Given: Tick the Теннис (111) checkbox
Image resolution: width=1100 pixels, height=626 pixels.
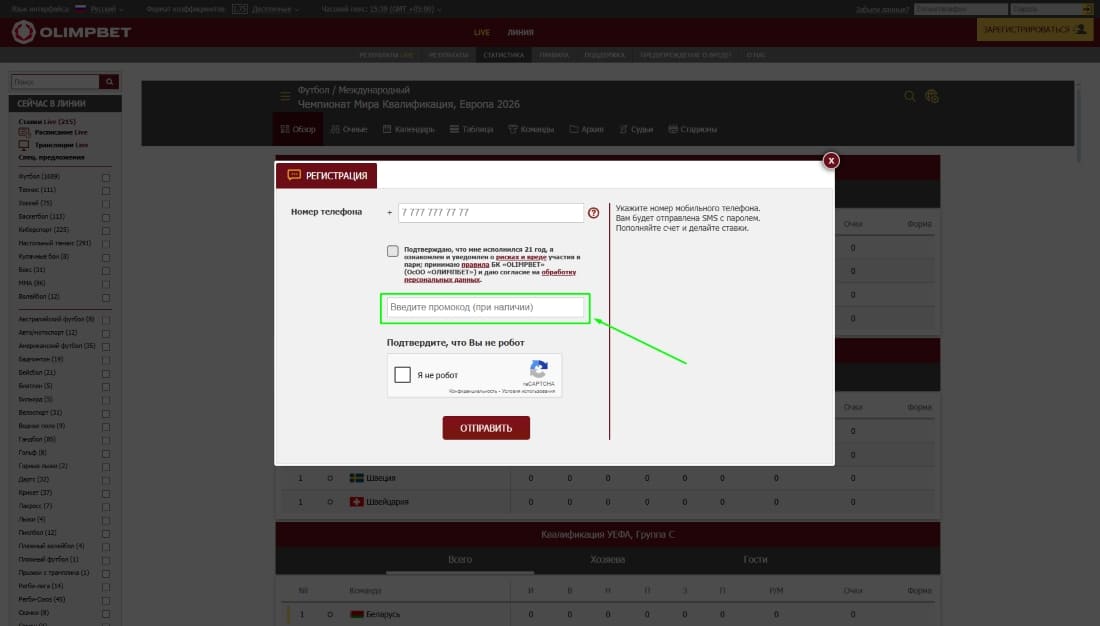Looking at the screenshot, I should pyautogui.click(x=106, y=191).
